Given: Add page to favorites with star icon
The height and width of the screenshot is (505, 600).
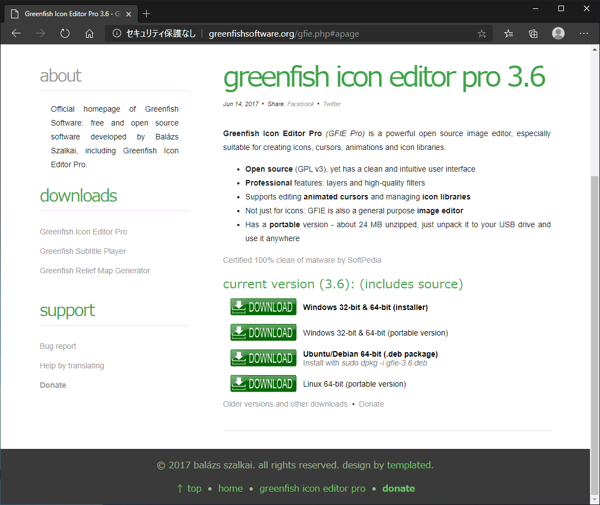Looking at the screenshot, I should click(x=481, y=34).
